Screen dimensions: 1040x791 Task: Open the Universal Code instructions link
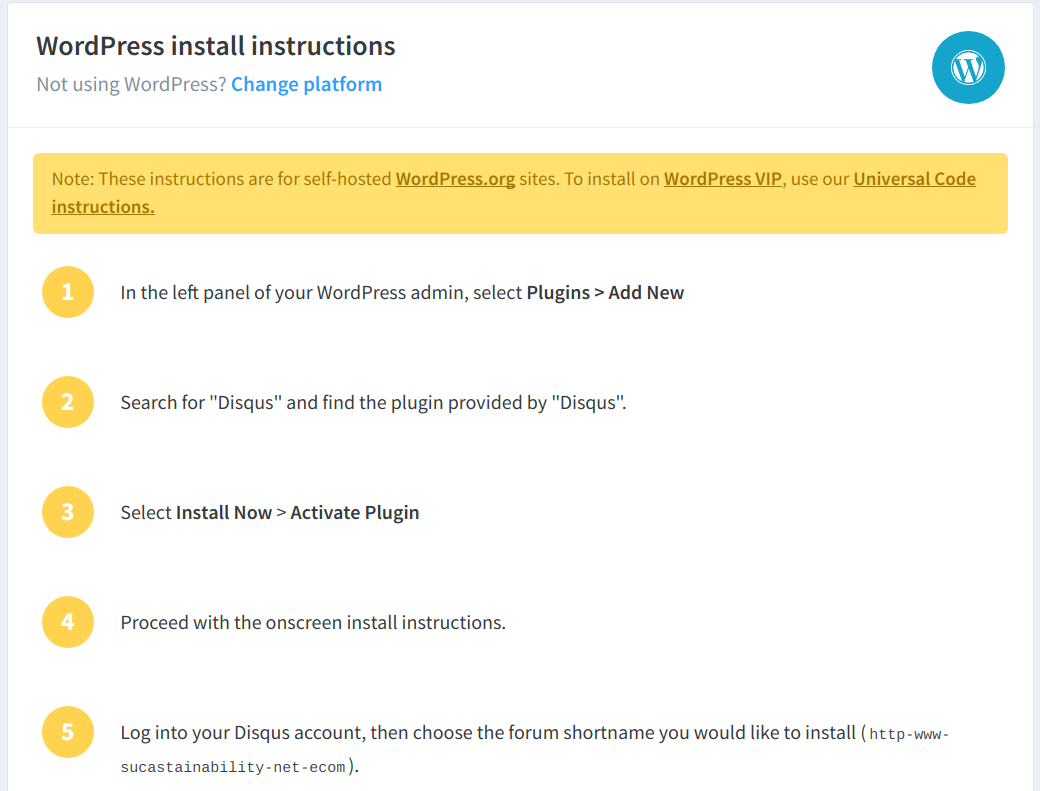[x=914, y=178]
